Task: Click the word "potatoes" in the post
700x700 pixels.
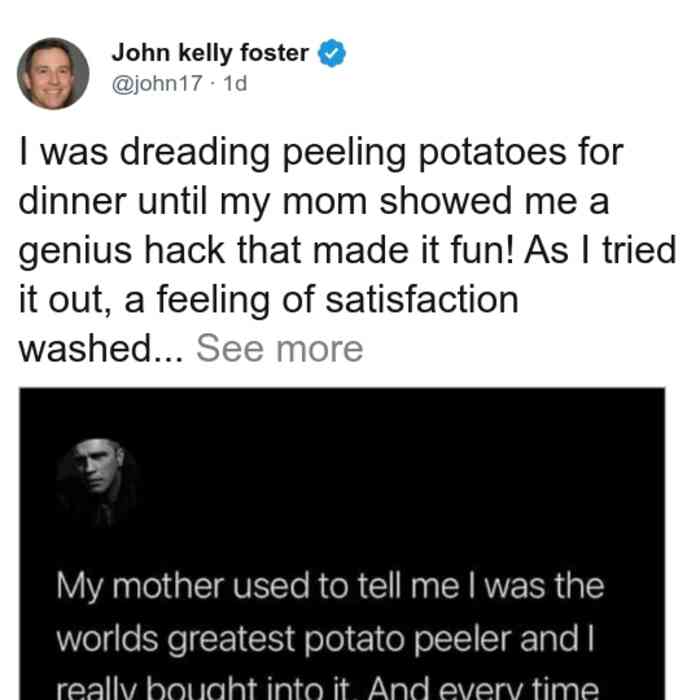Action: [x=492, y=154]
